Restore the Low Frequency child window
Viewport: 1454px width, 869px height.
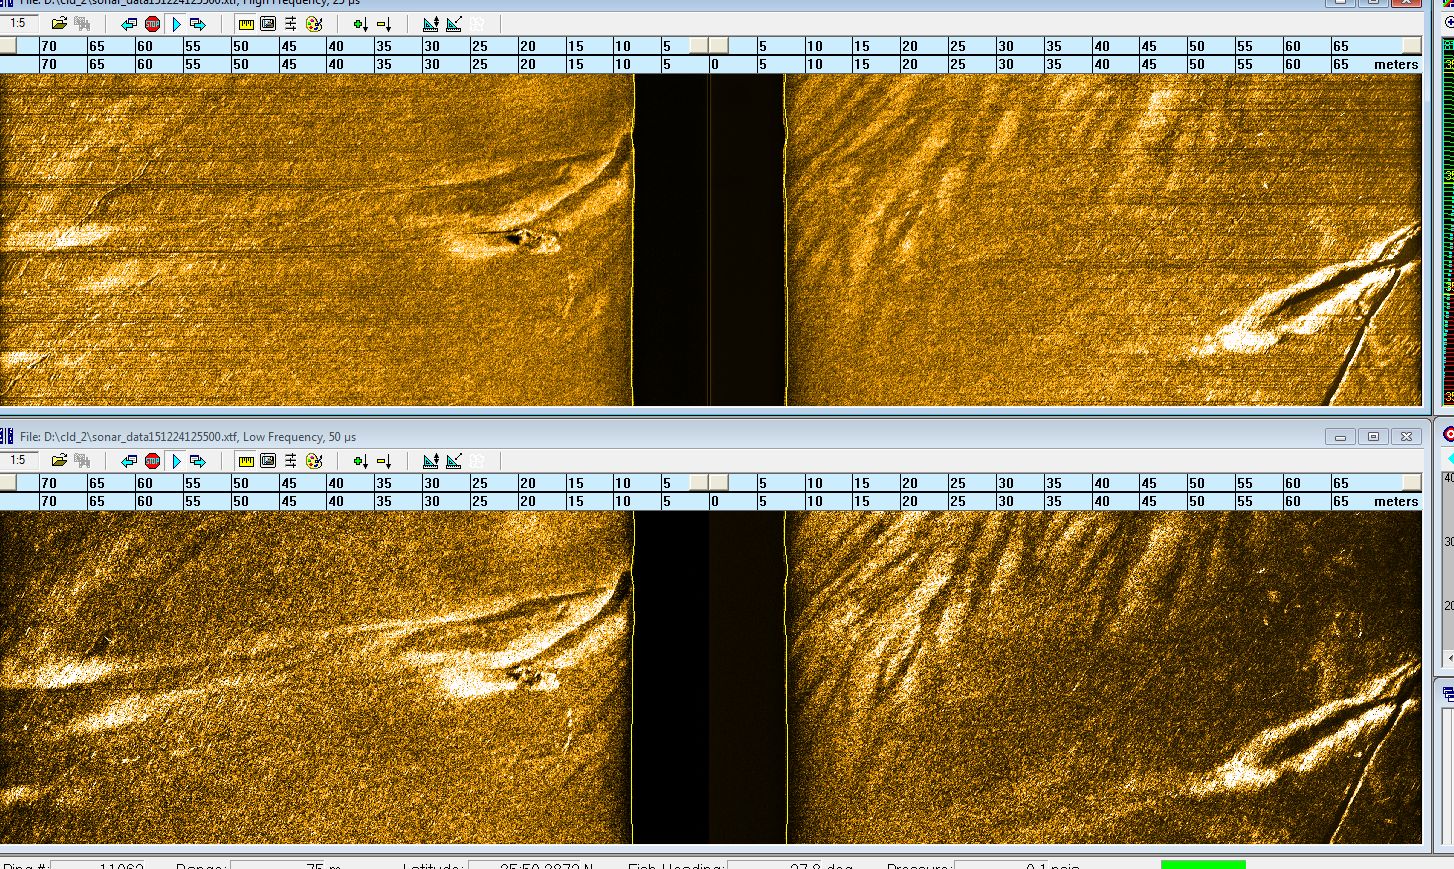click(1373, 437)
